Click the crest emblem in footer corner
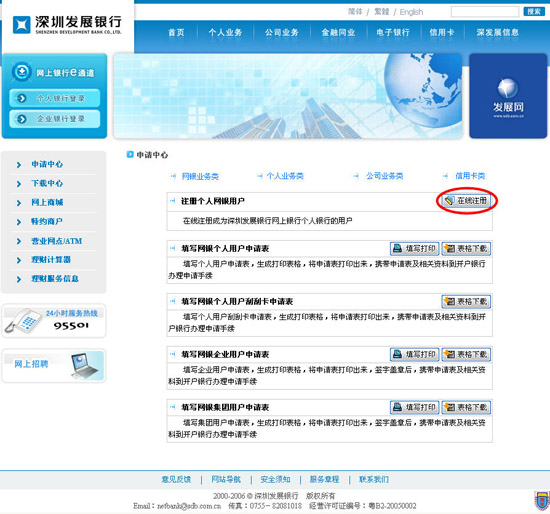Viewport: 550px width, 514px height. coord(542,500)
